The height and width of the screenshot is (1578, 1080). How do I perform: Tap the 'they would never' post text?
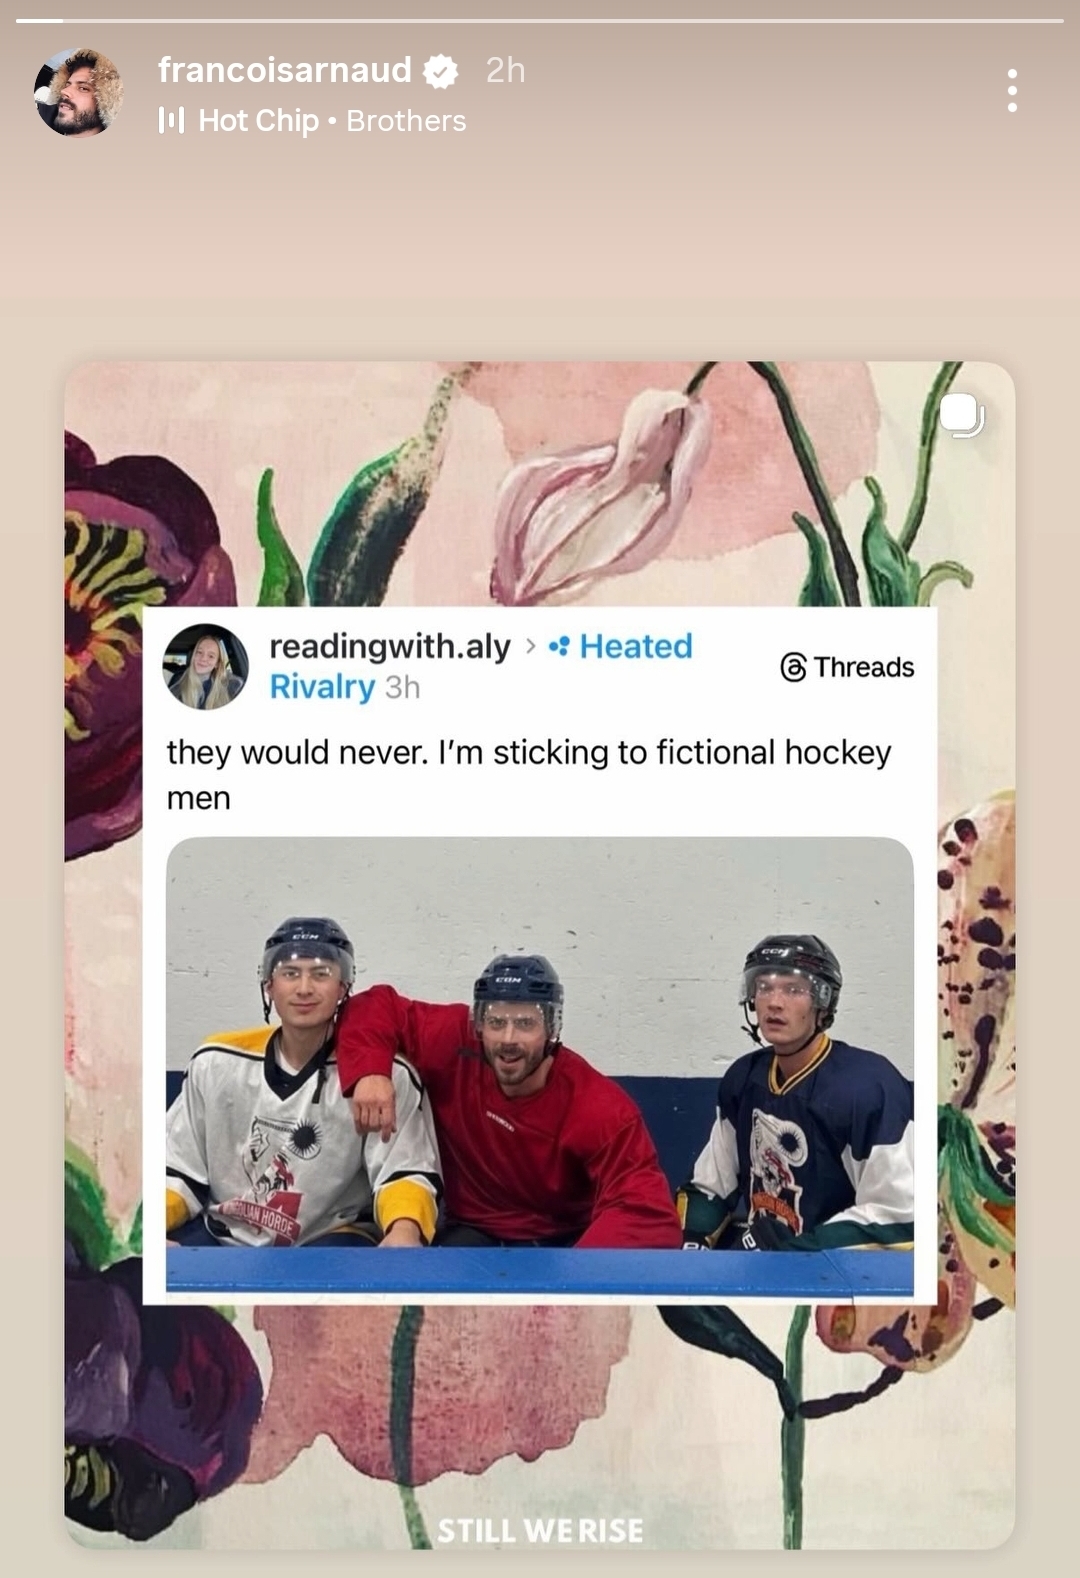(529, 775)
